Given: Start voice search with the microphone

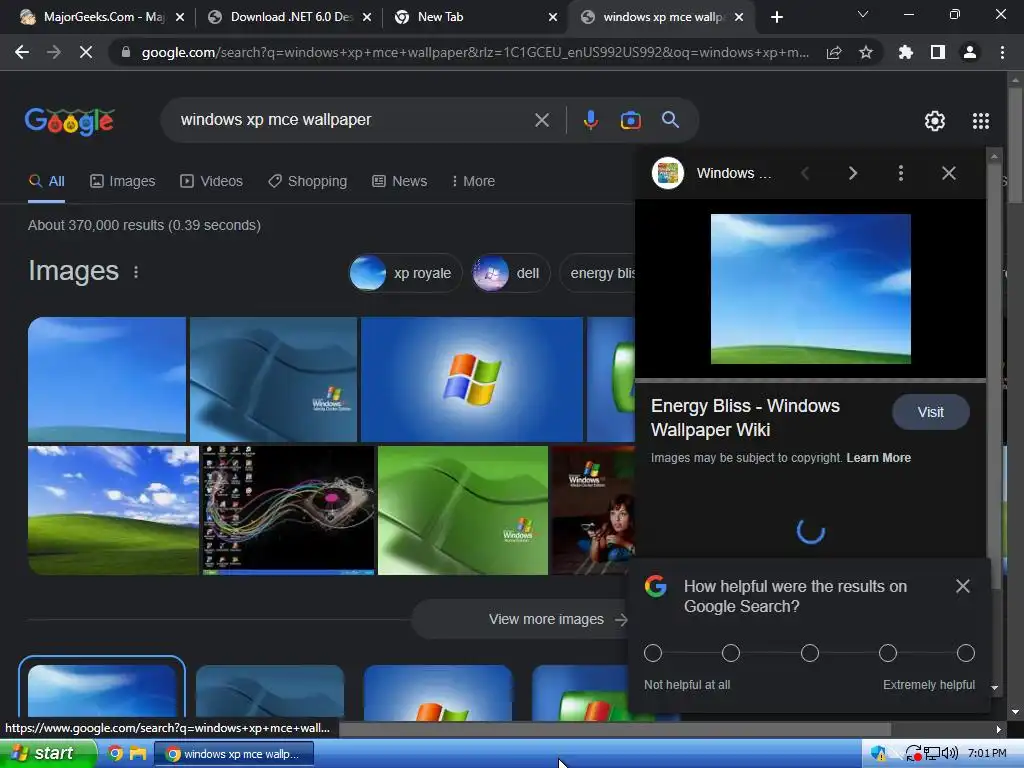Looking at the screenshot, I should 590,120.
